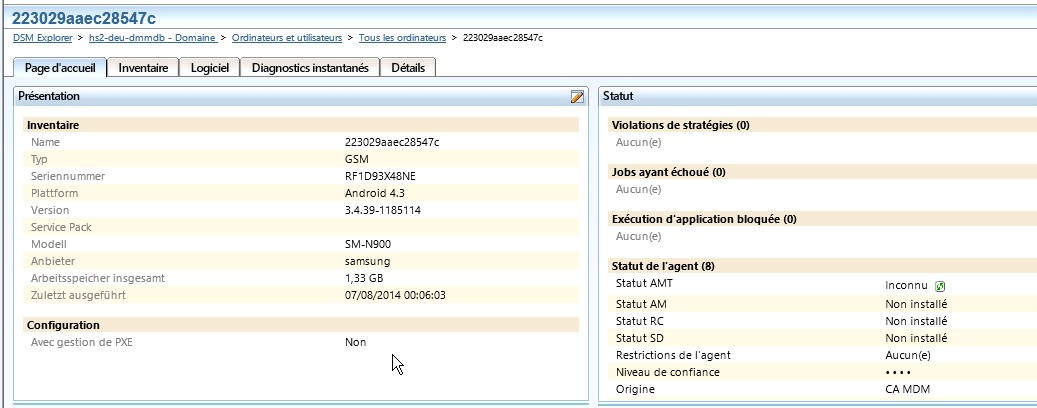Switch to the Inventaire tab
The height and width of the screenshot is (408, 1037).
pos(143,67)
